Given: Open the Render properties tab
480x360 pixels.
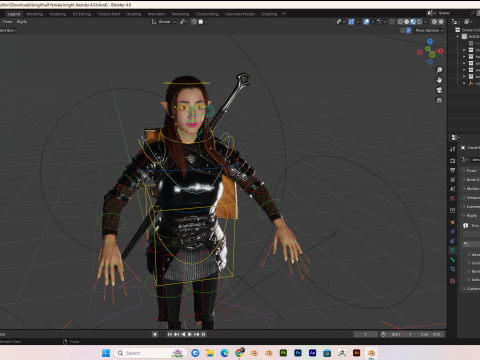Looking at the screenshot, I should coord(452,161).
